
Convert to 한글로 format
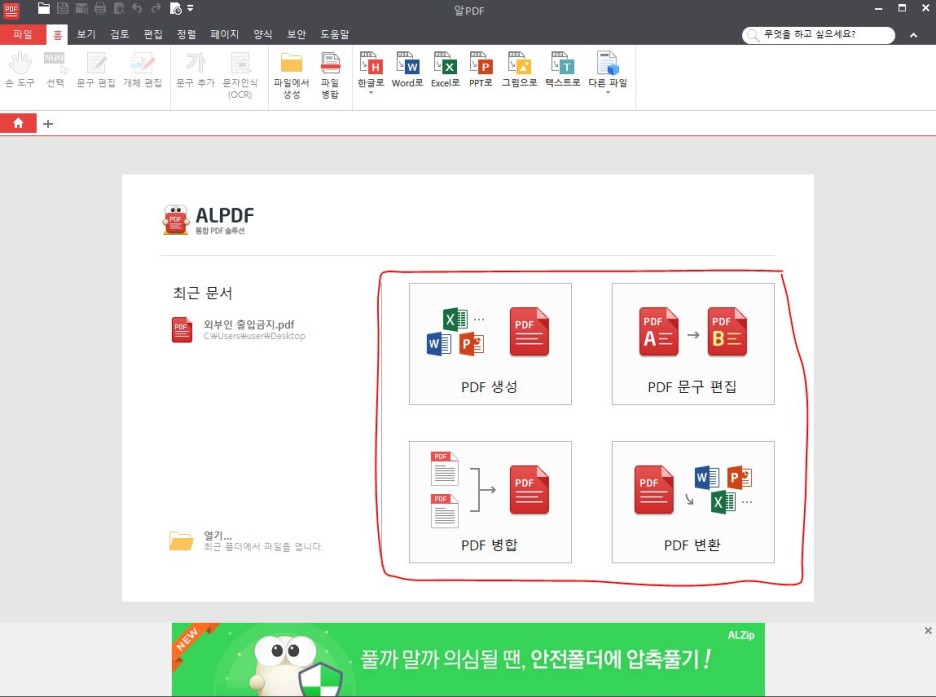[370, 69]
